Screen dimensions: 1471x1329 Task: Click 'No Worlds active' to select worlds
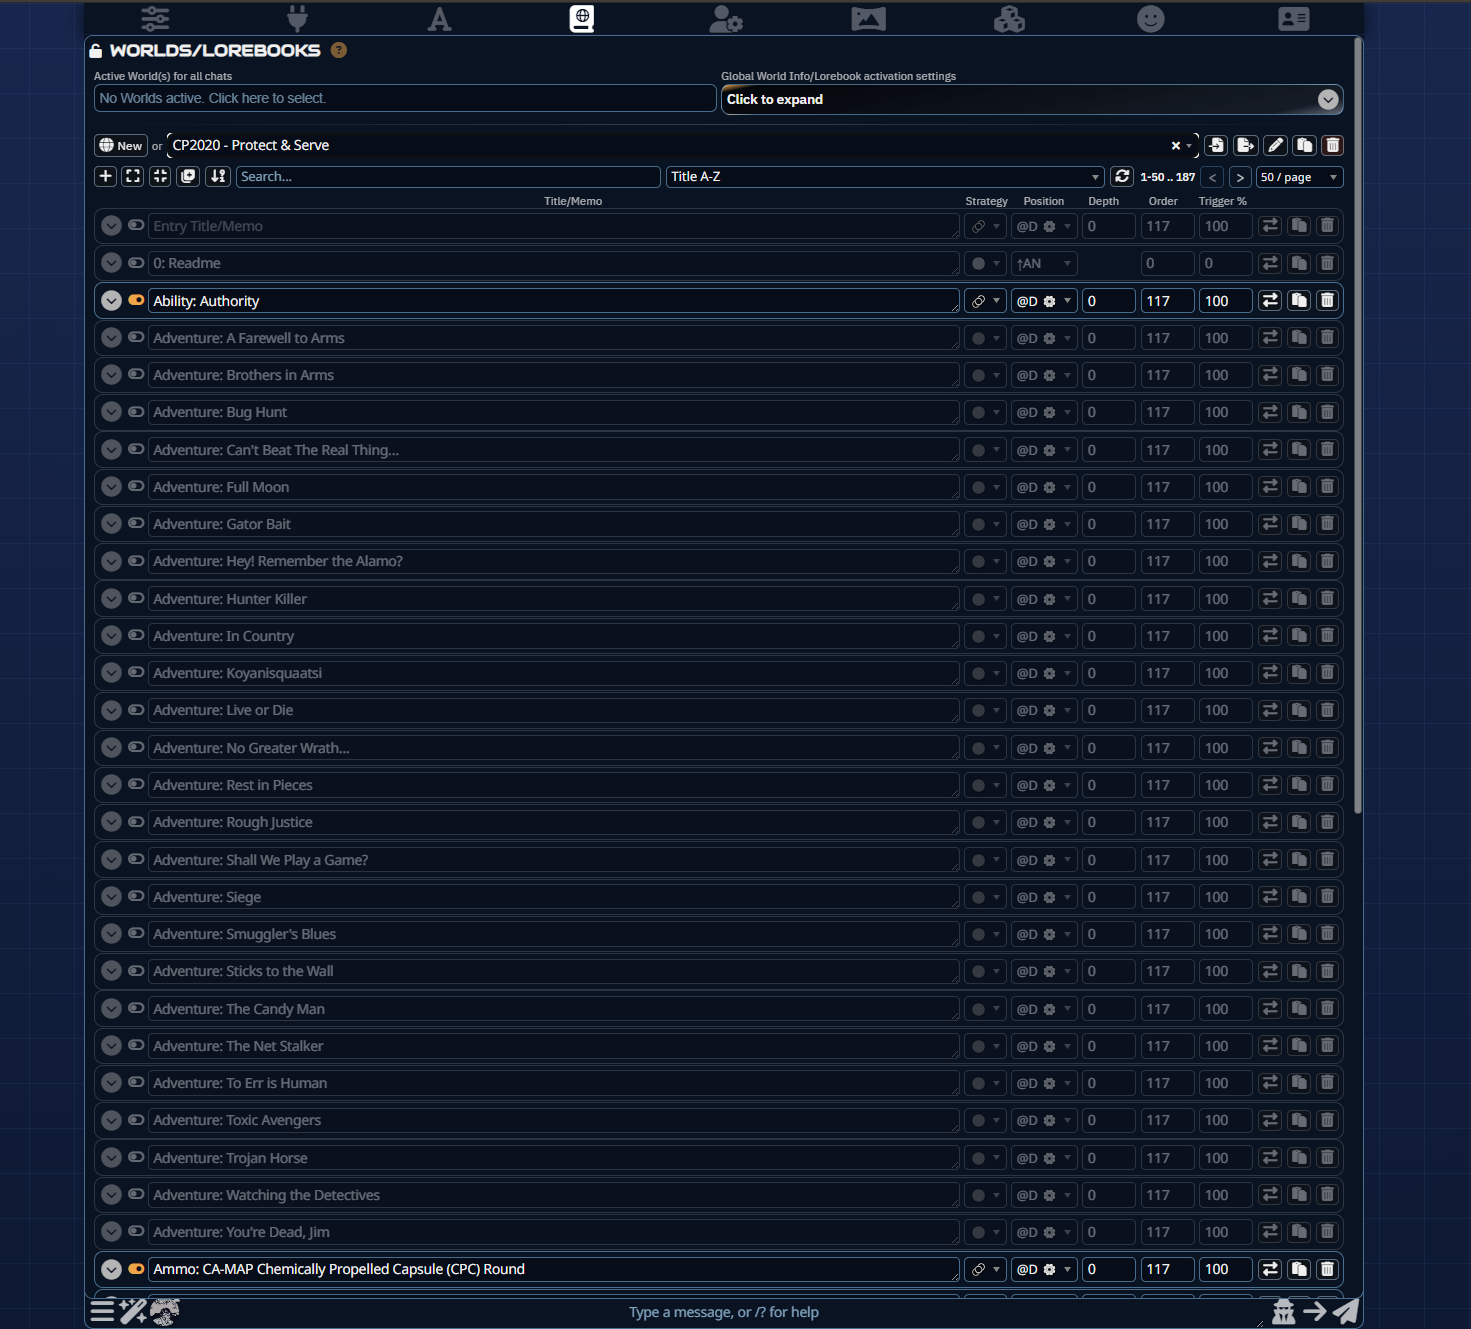405,98
